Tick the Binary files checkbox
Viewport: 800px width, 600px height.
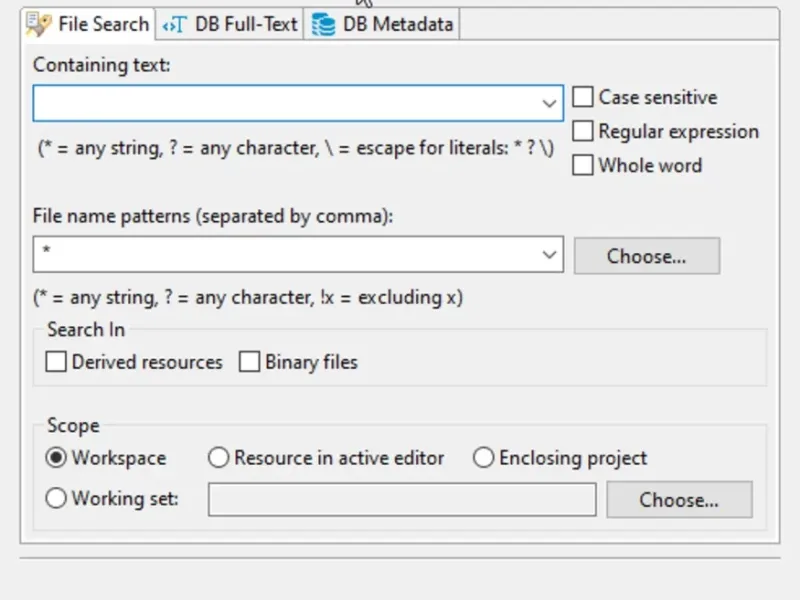click(x=250, y=362)
